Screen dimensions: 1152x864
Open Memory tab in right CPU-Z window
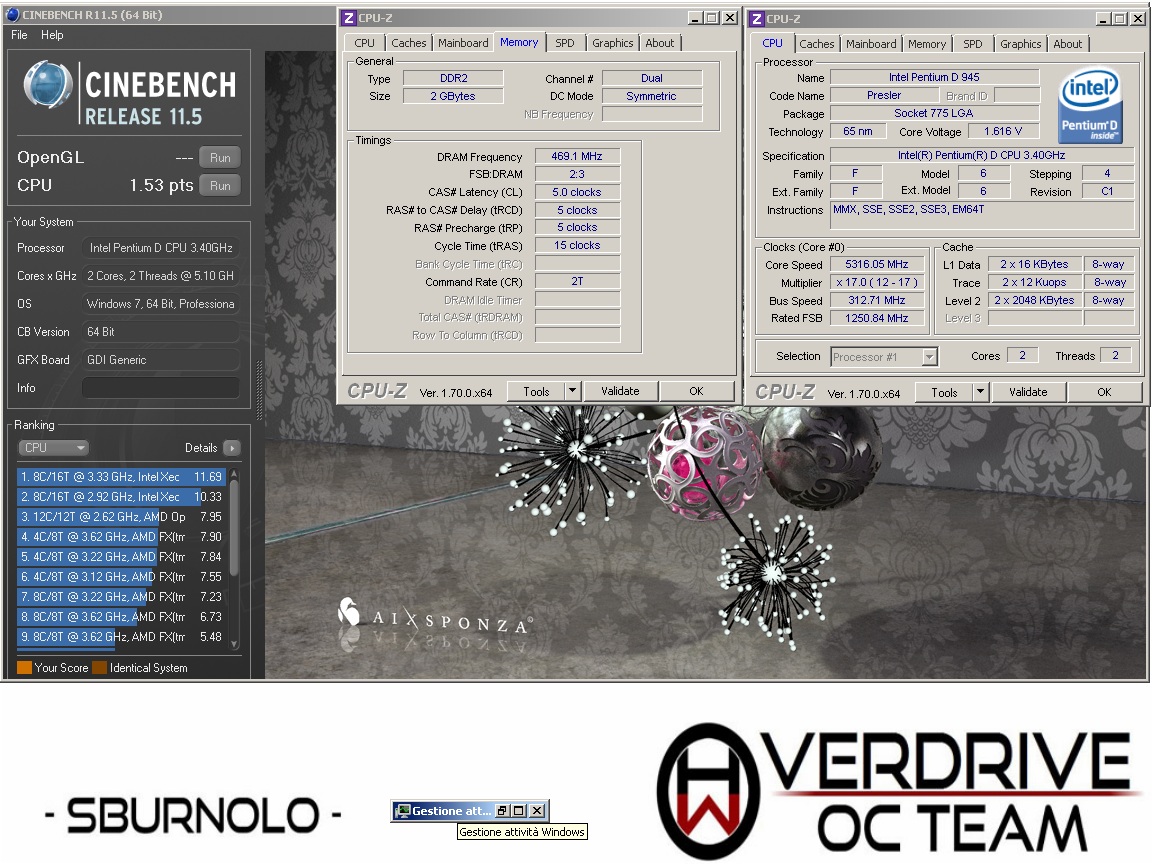pyautogui.click(x=927, y=44)
